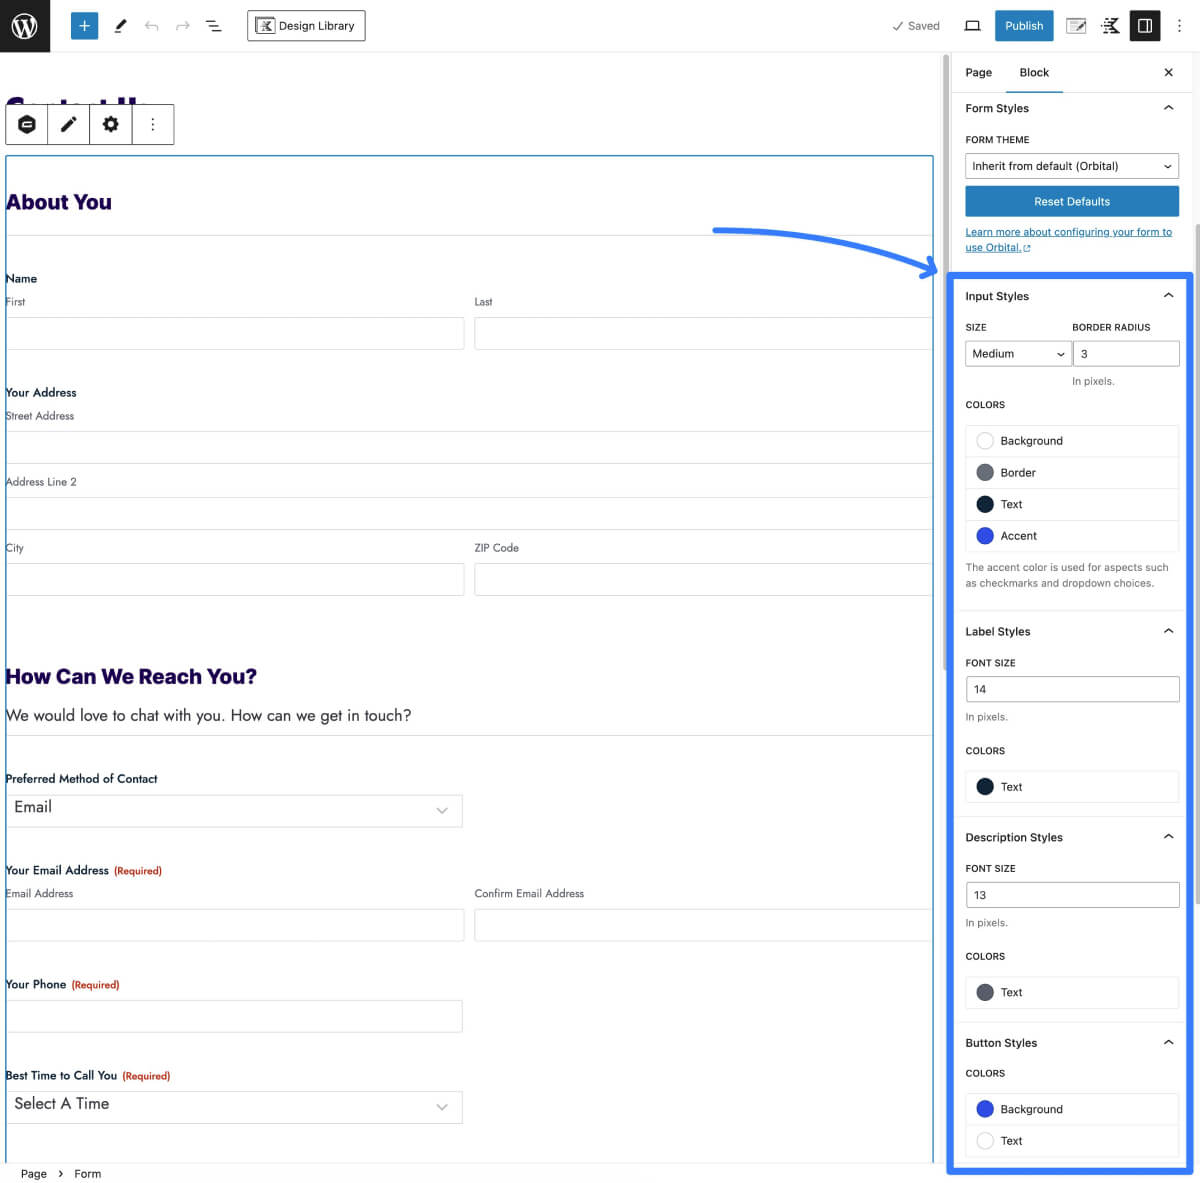Click the Email Address input

(235, 925)
